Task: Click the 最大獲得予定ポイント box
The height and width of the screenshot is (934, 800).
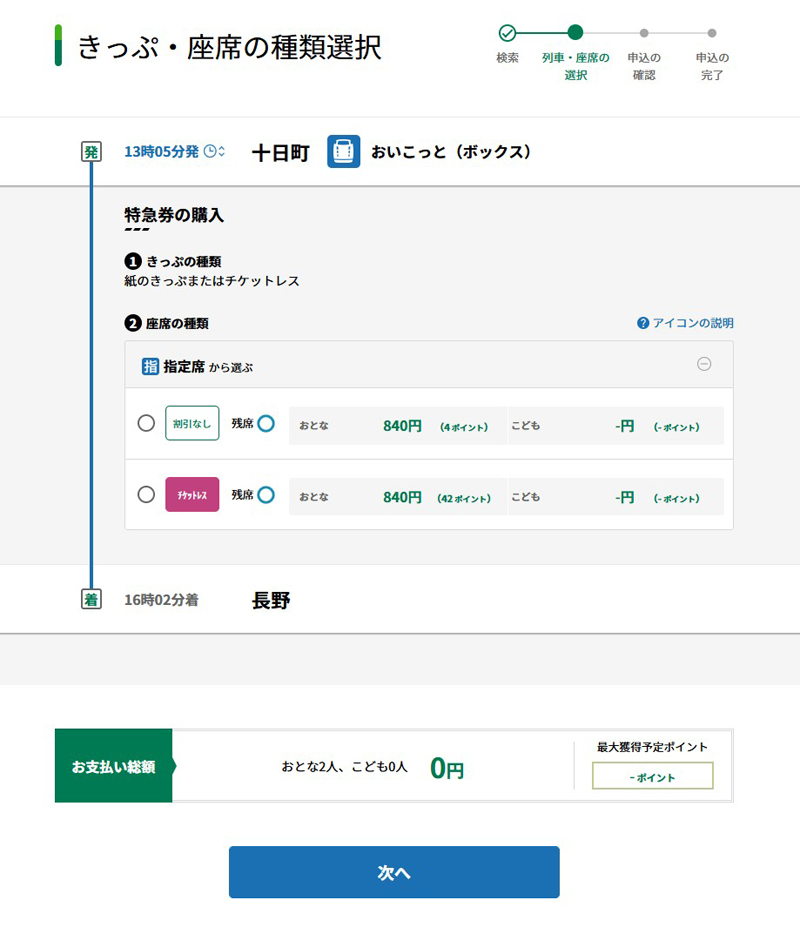Action: [x=653, y=776]
